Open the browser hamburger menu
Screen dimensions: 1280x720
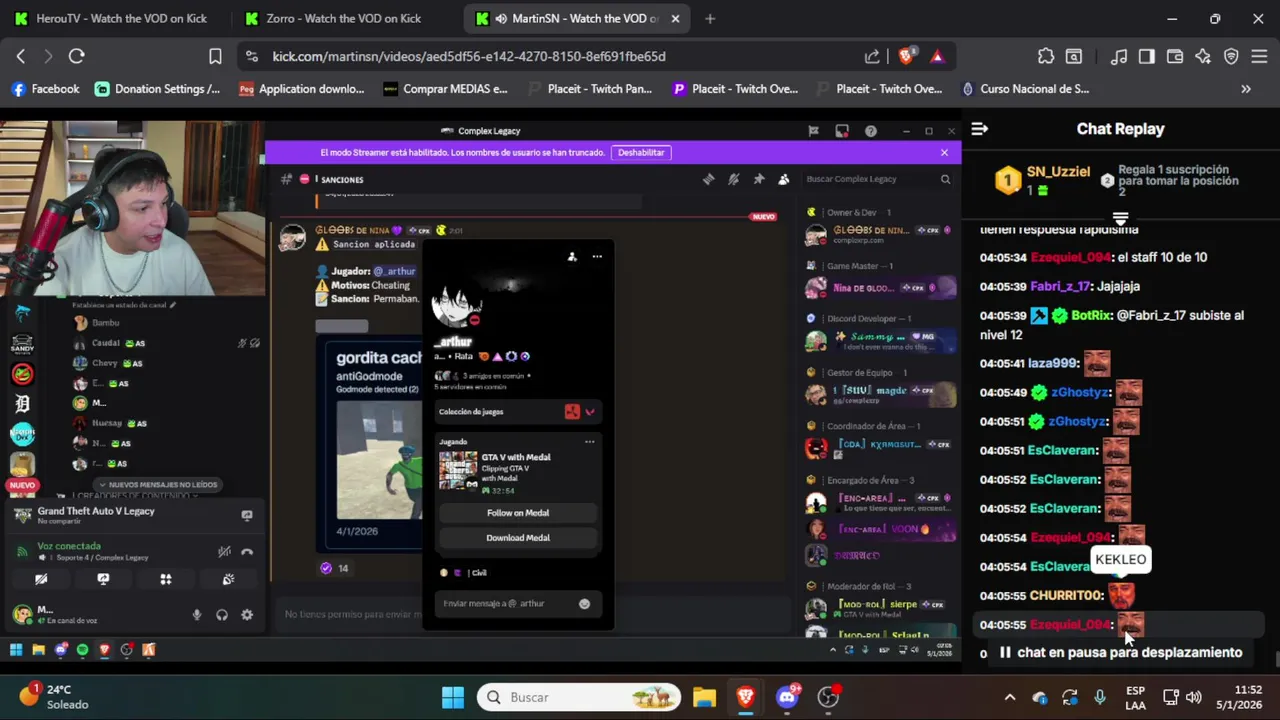click(x=1259, y=57)
